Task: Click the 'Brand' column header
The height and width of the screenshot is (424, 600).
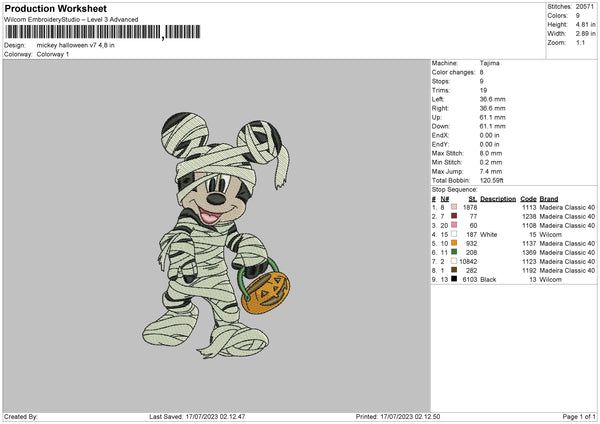Action: pyautogui.click(x=549, y=199)
